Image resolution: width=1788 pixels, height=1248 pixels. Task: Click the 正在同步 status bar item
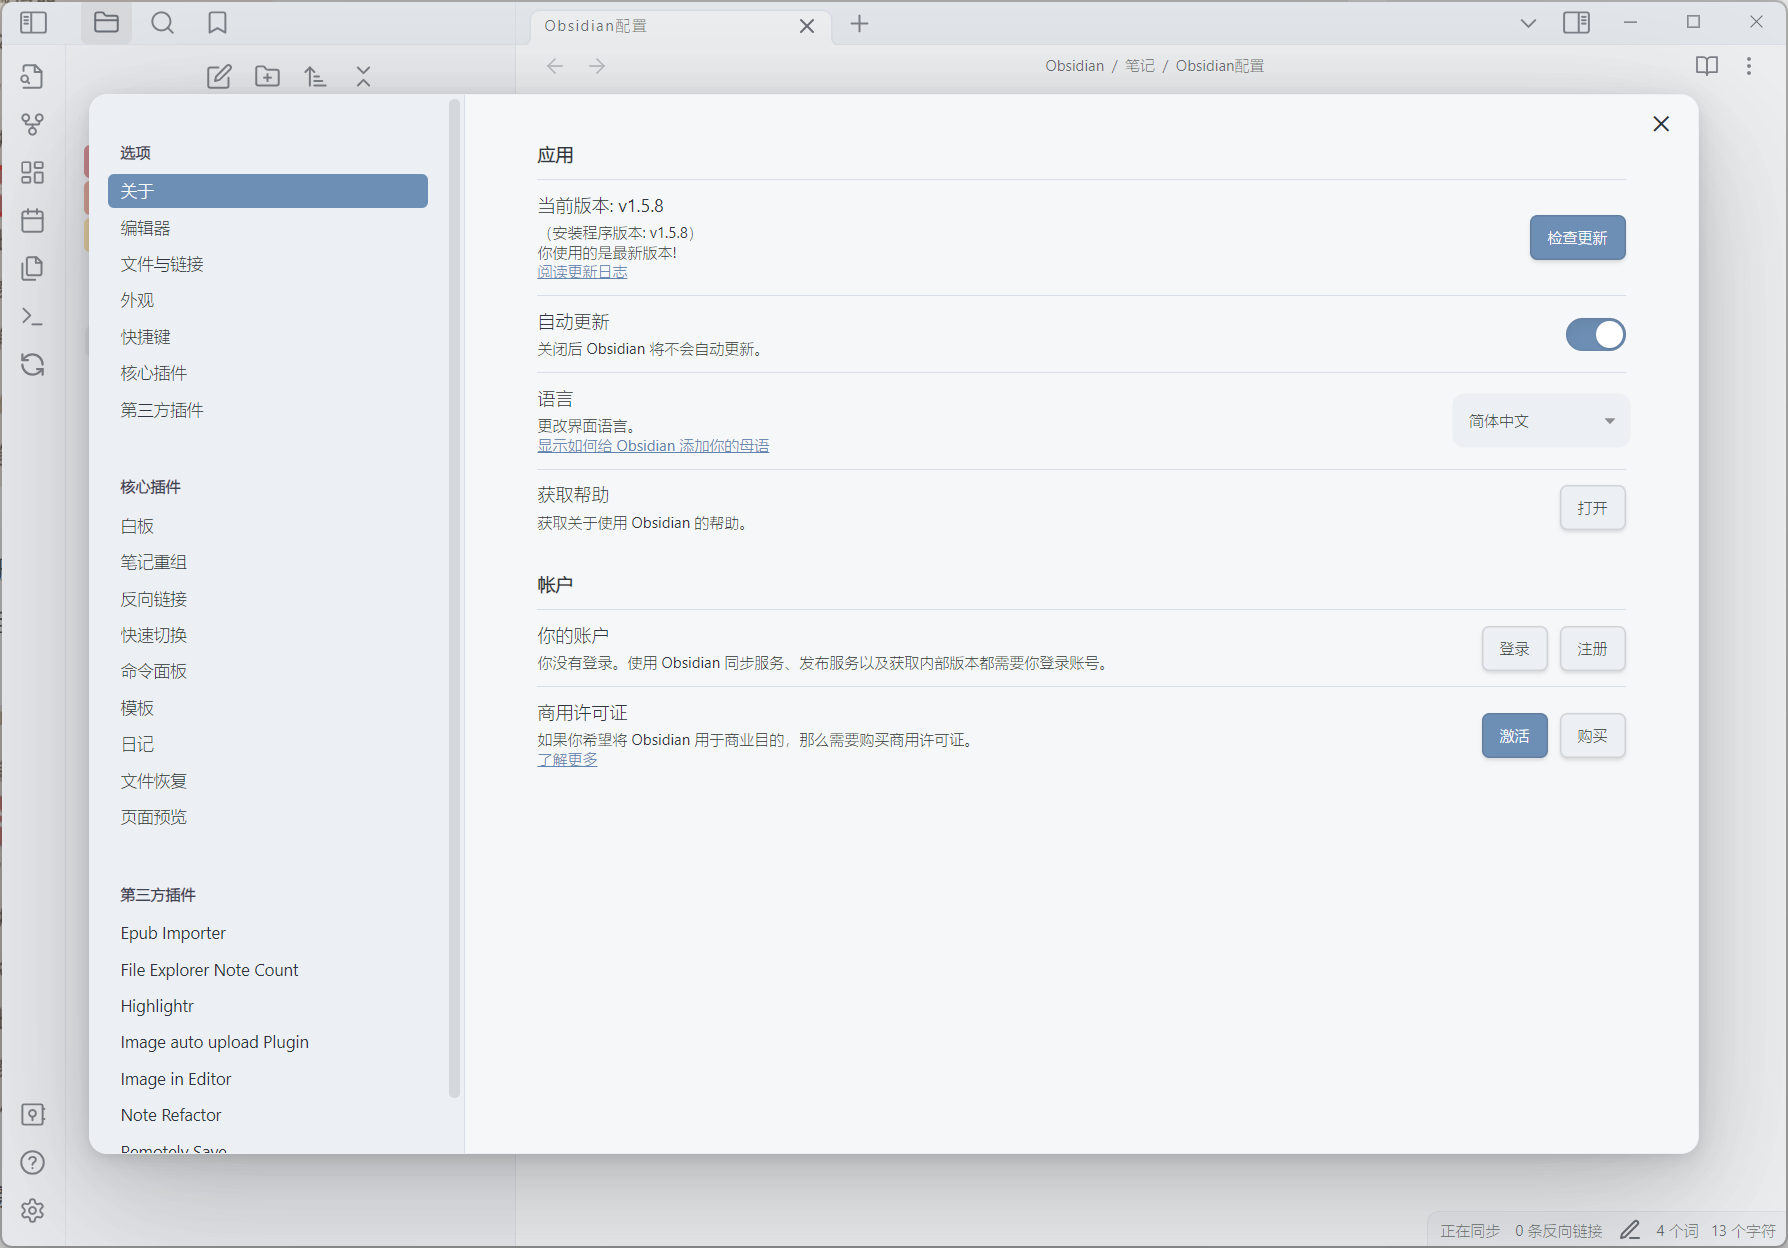pyautogui.click(x=1469, y=1231)
